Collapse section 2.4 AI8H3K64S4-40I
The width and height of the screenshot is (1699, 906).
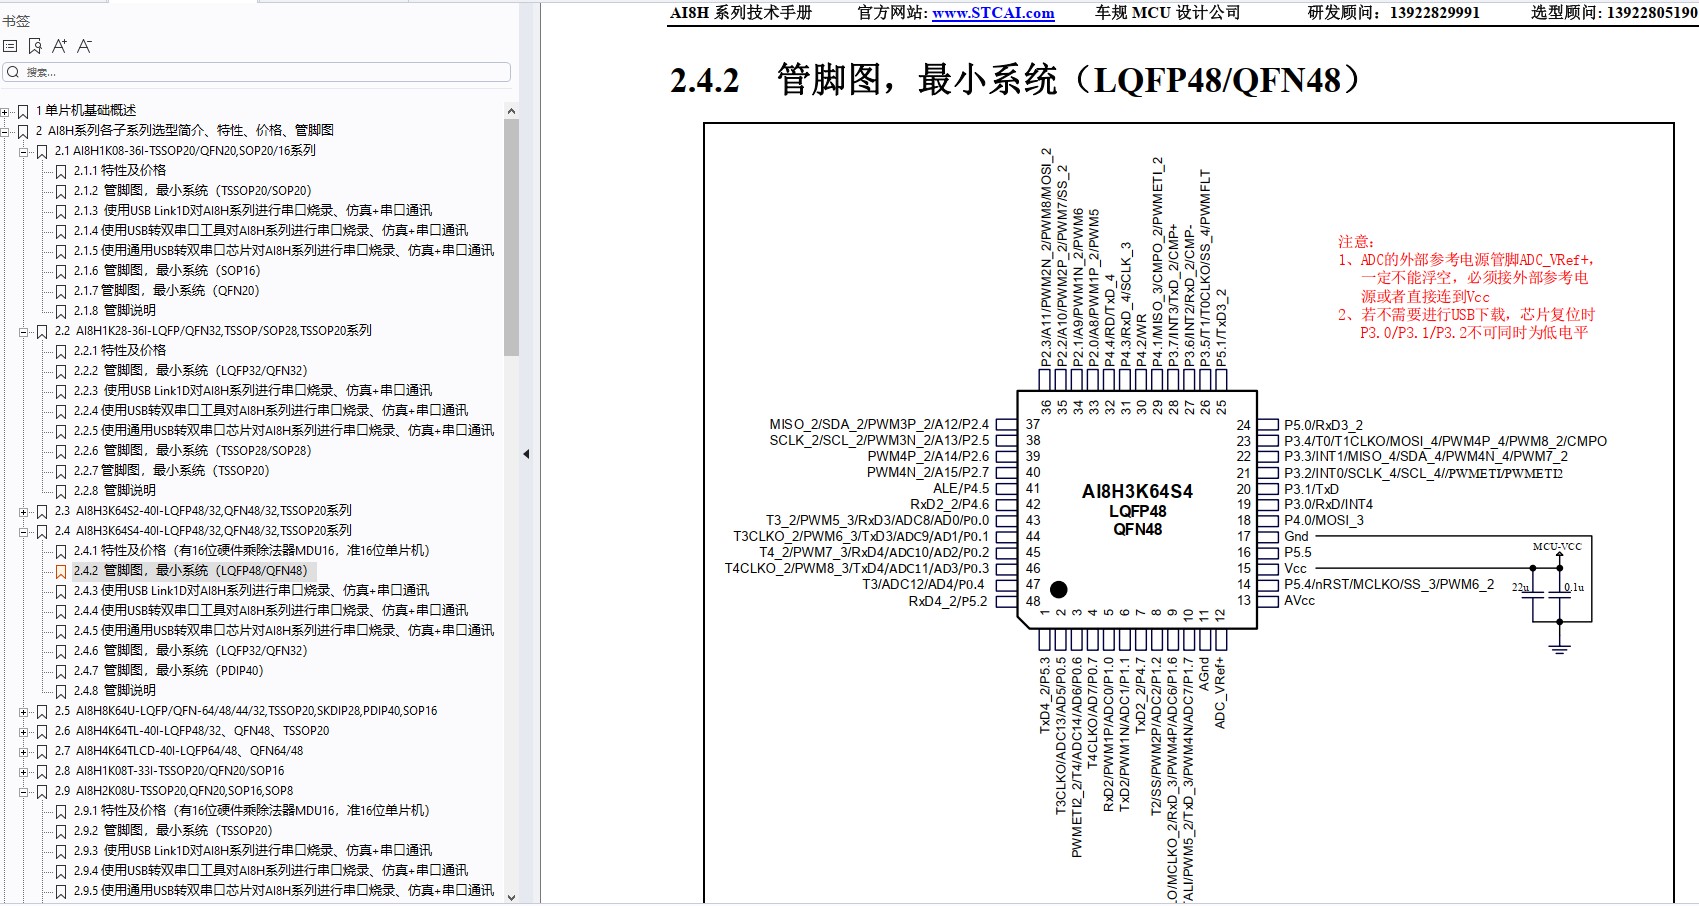(24, 531)
